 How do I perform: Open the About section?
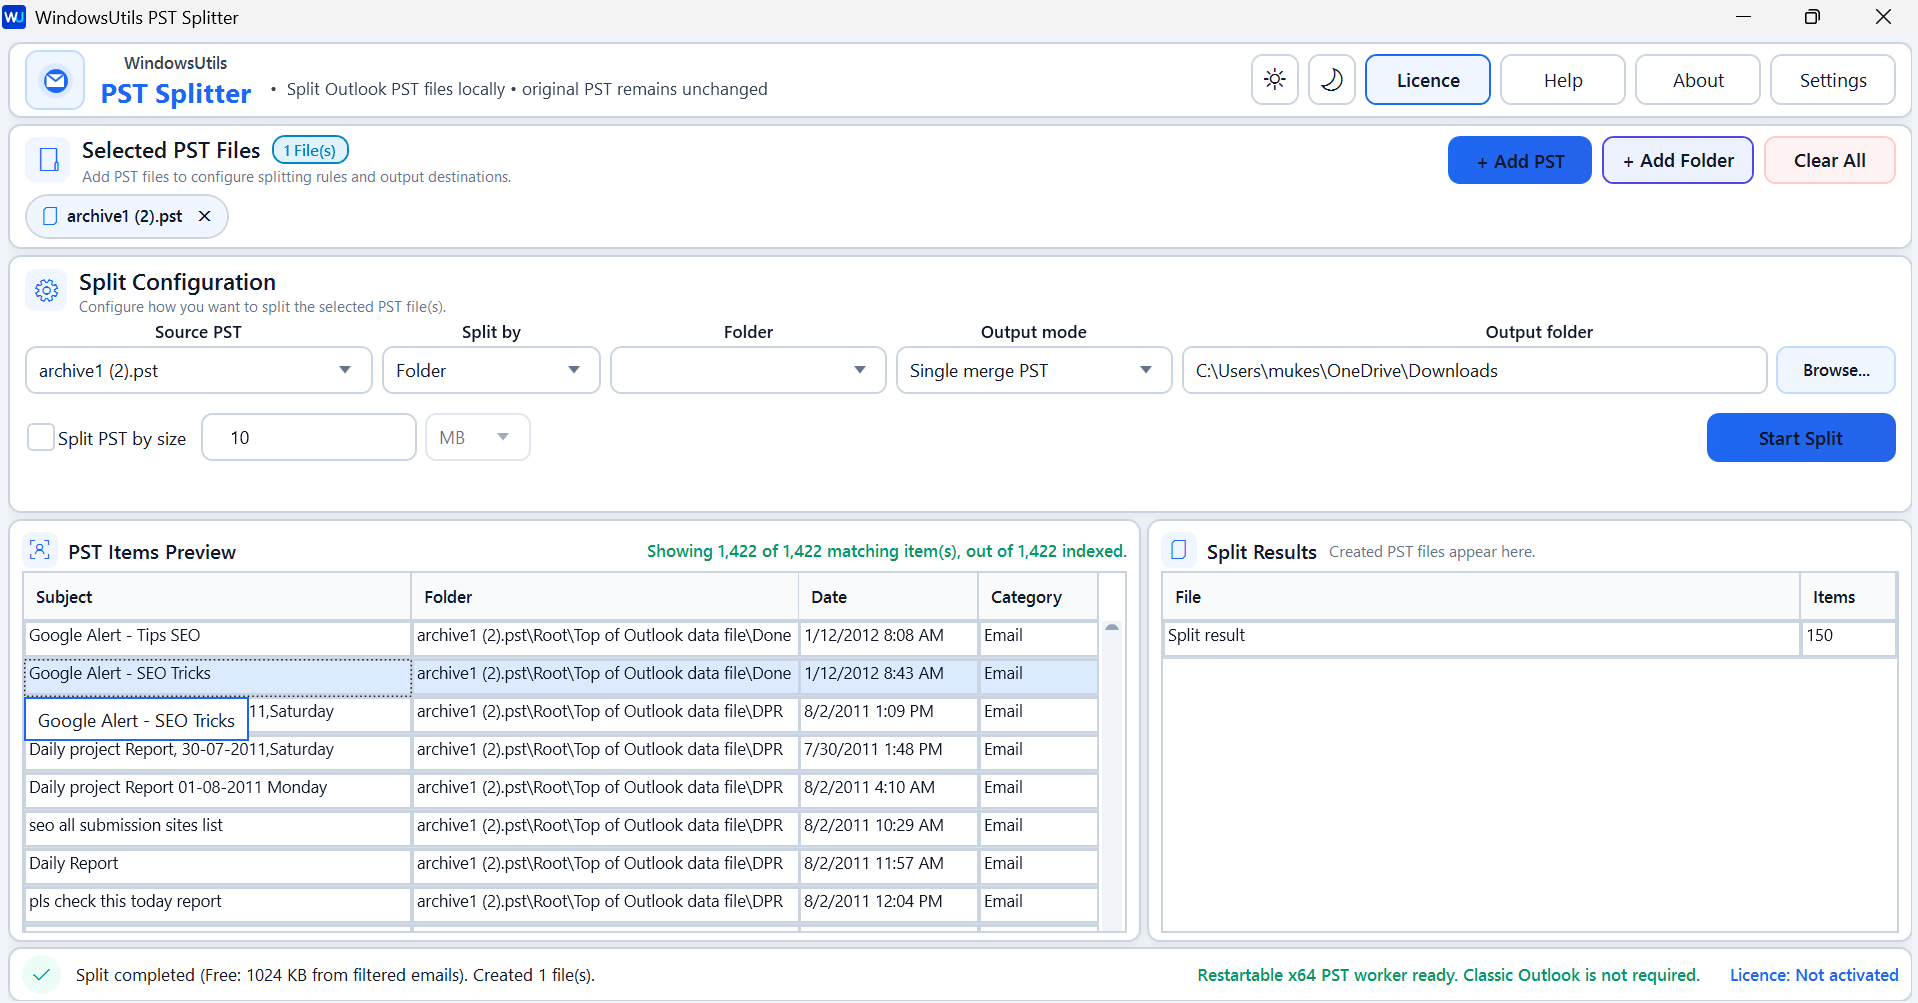coord(1697,80)
